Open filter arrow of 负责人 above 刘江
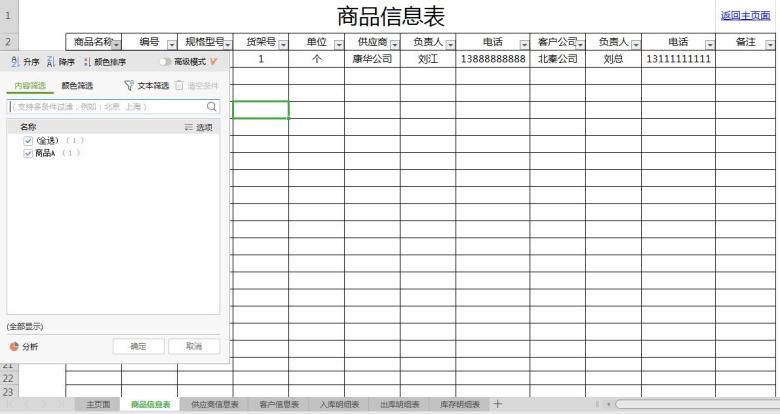The width and height of the screenshot is (780, 414). 450,45
